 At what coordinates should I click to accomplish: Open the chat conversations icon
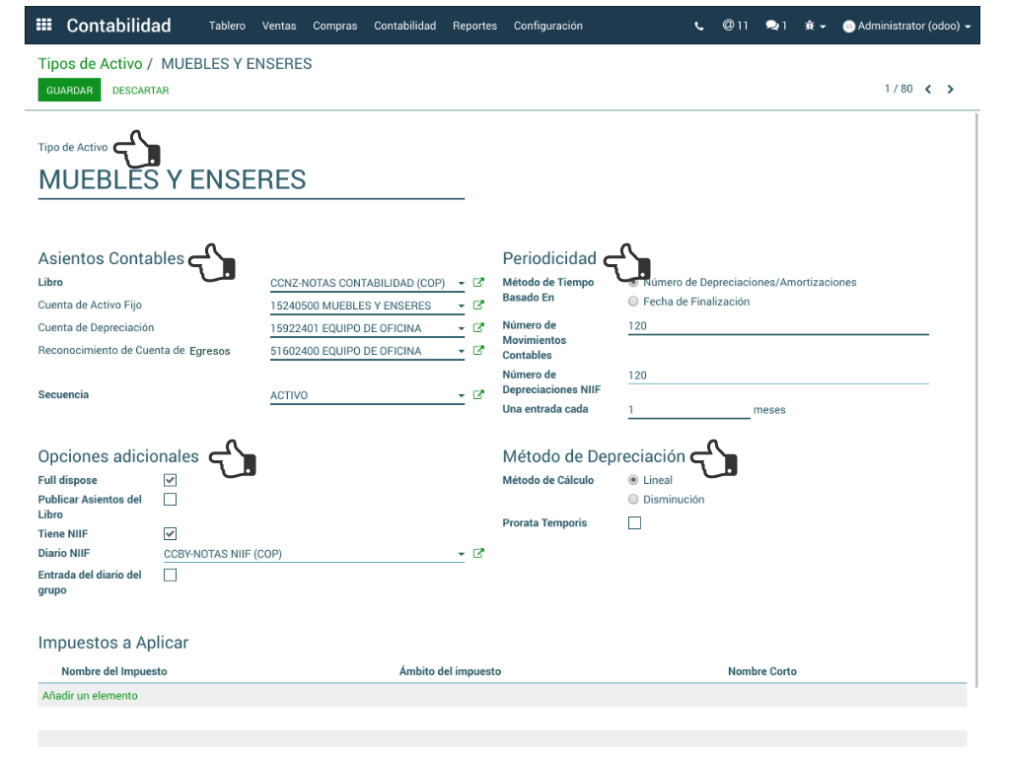click(776, 26)
